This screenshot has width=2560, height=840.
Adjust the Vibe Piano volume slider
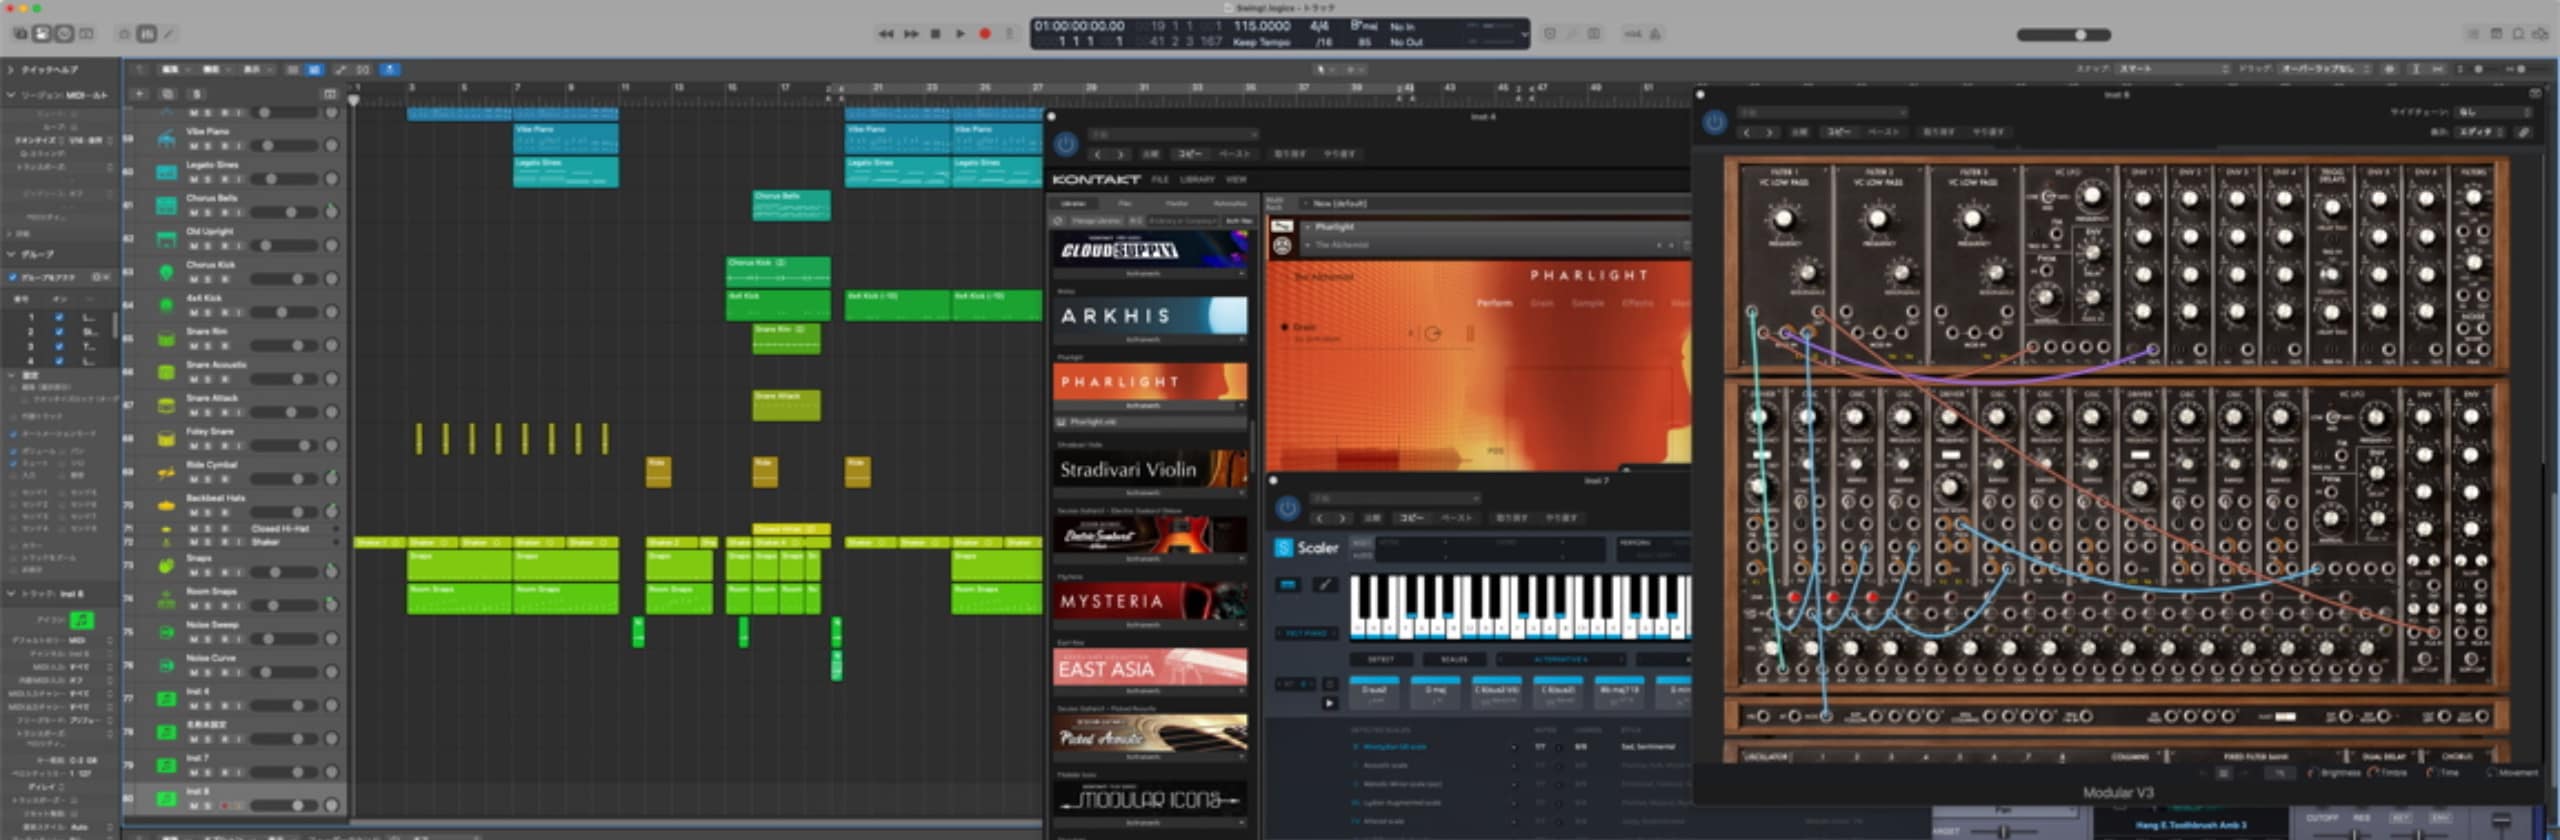pyautogui.click(x=283, y=146)
